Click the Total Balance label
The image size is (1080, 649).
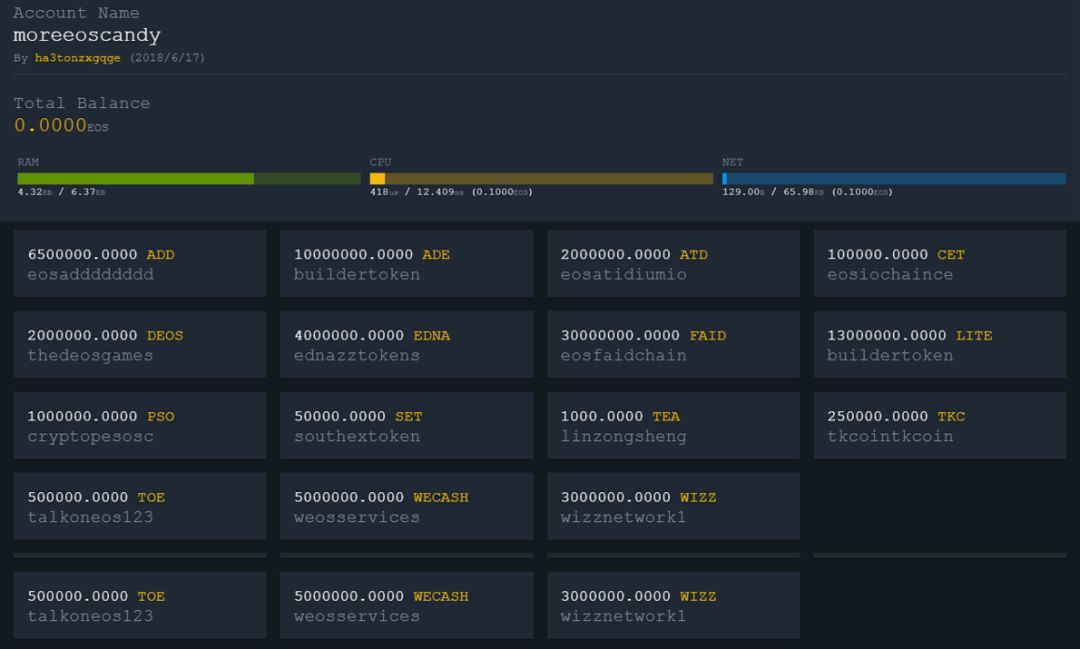(x=81, y=103)
